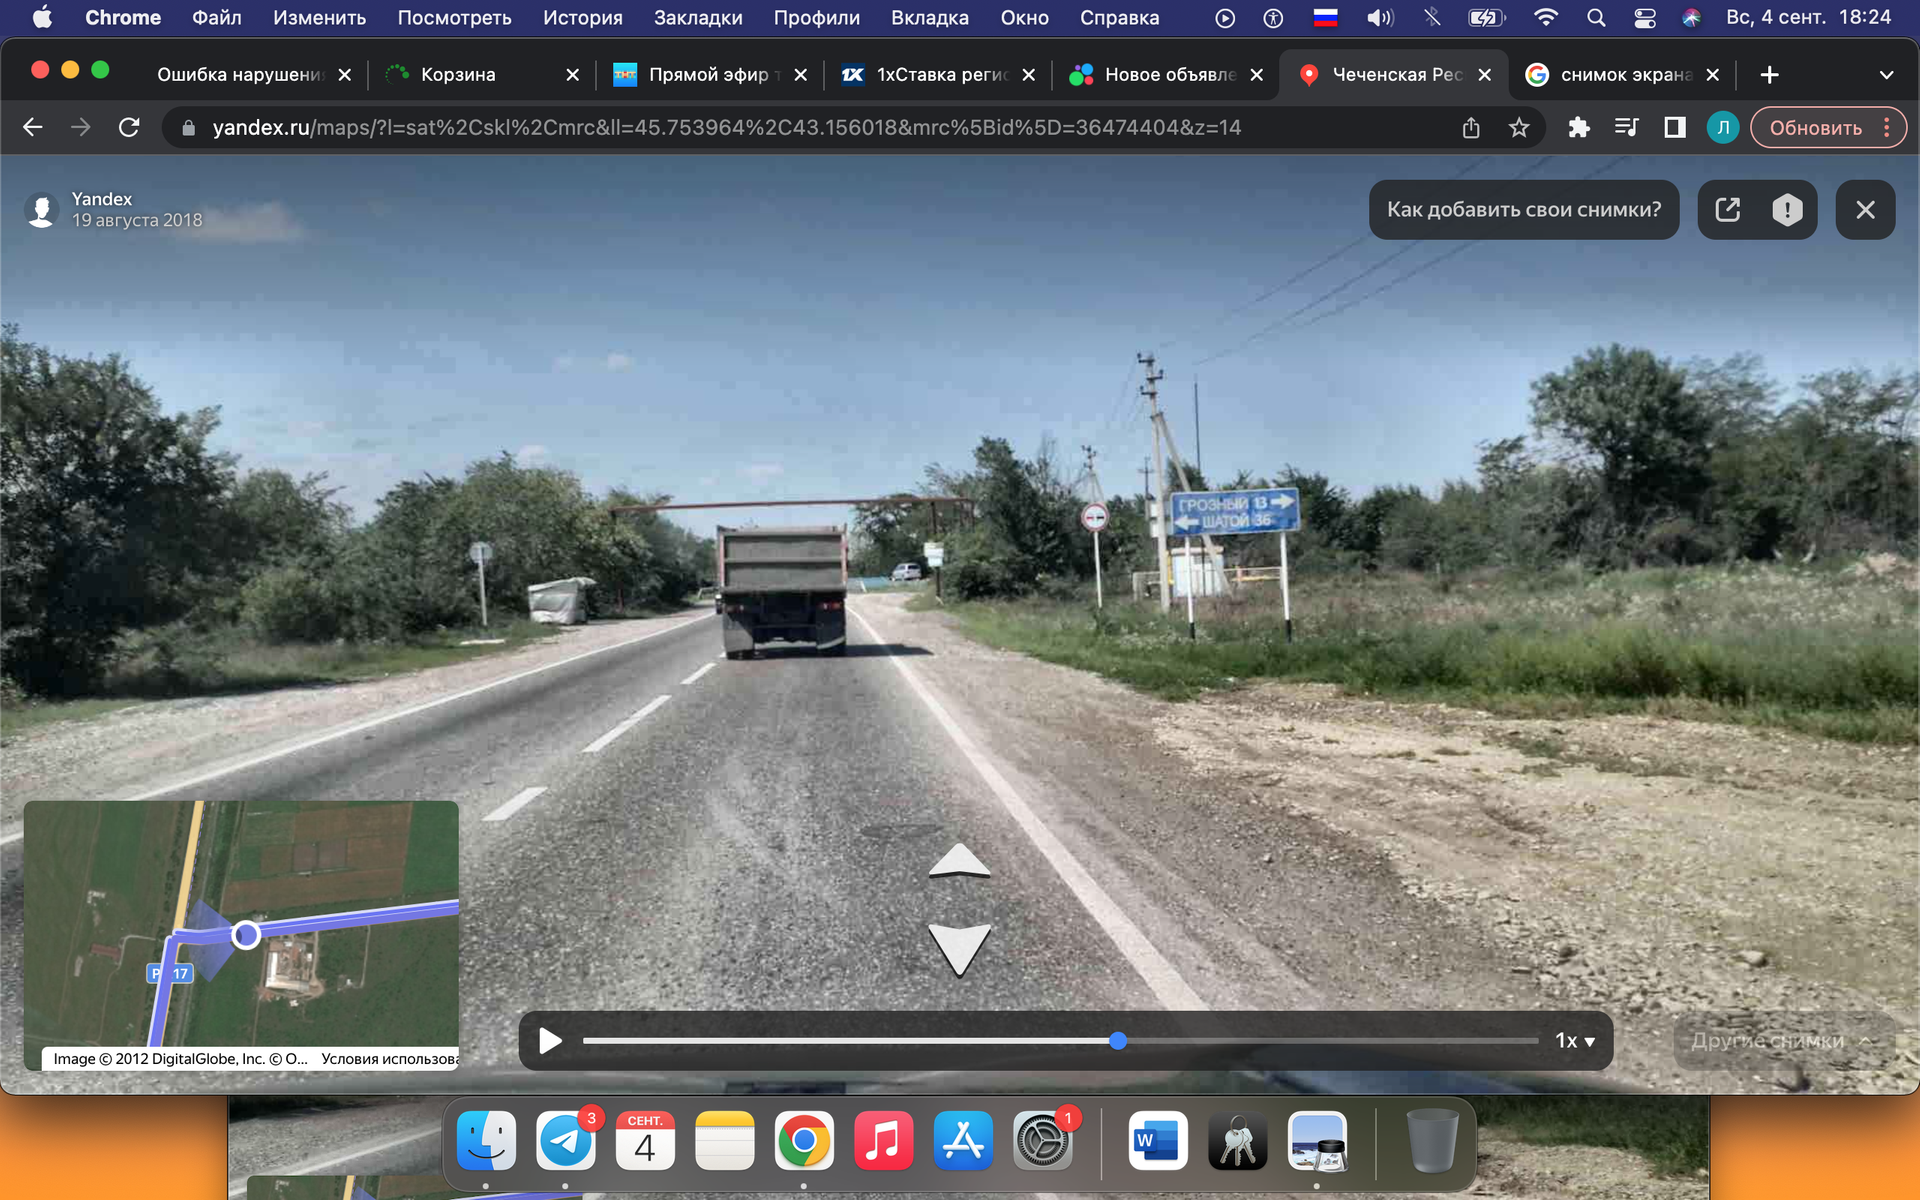
Task: Bookmark this page with star icon
Action: [1519, 128]
